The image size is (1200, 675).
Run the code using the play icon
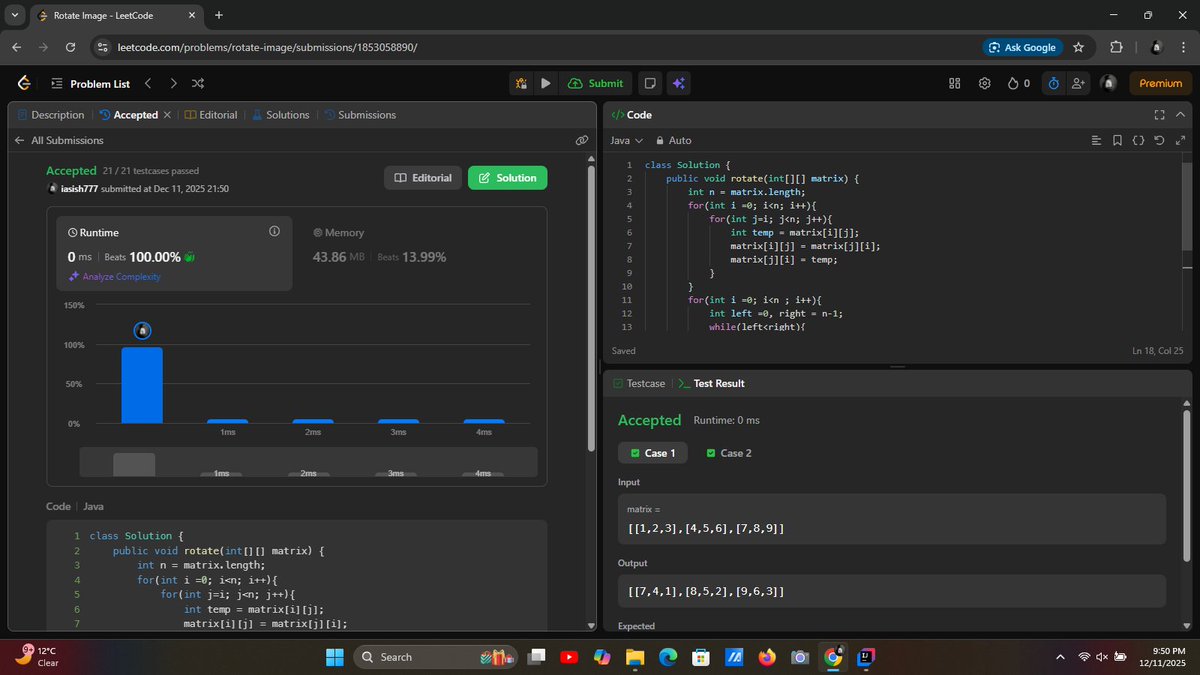pyautogui.click(x=546, y=83)
